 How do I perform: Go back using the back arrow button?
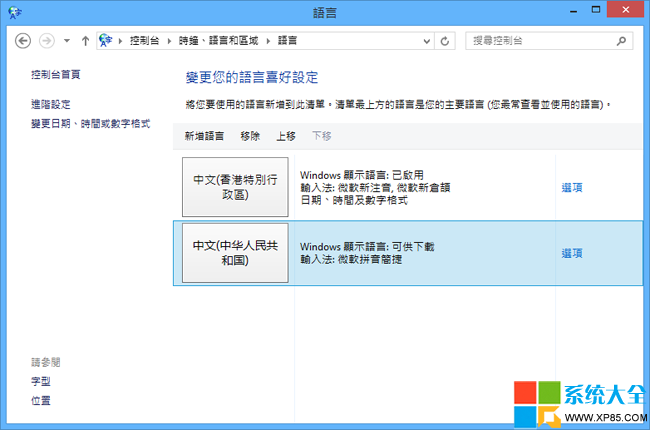(x=23, y=41)
